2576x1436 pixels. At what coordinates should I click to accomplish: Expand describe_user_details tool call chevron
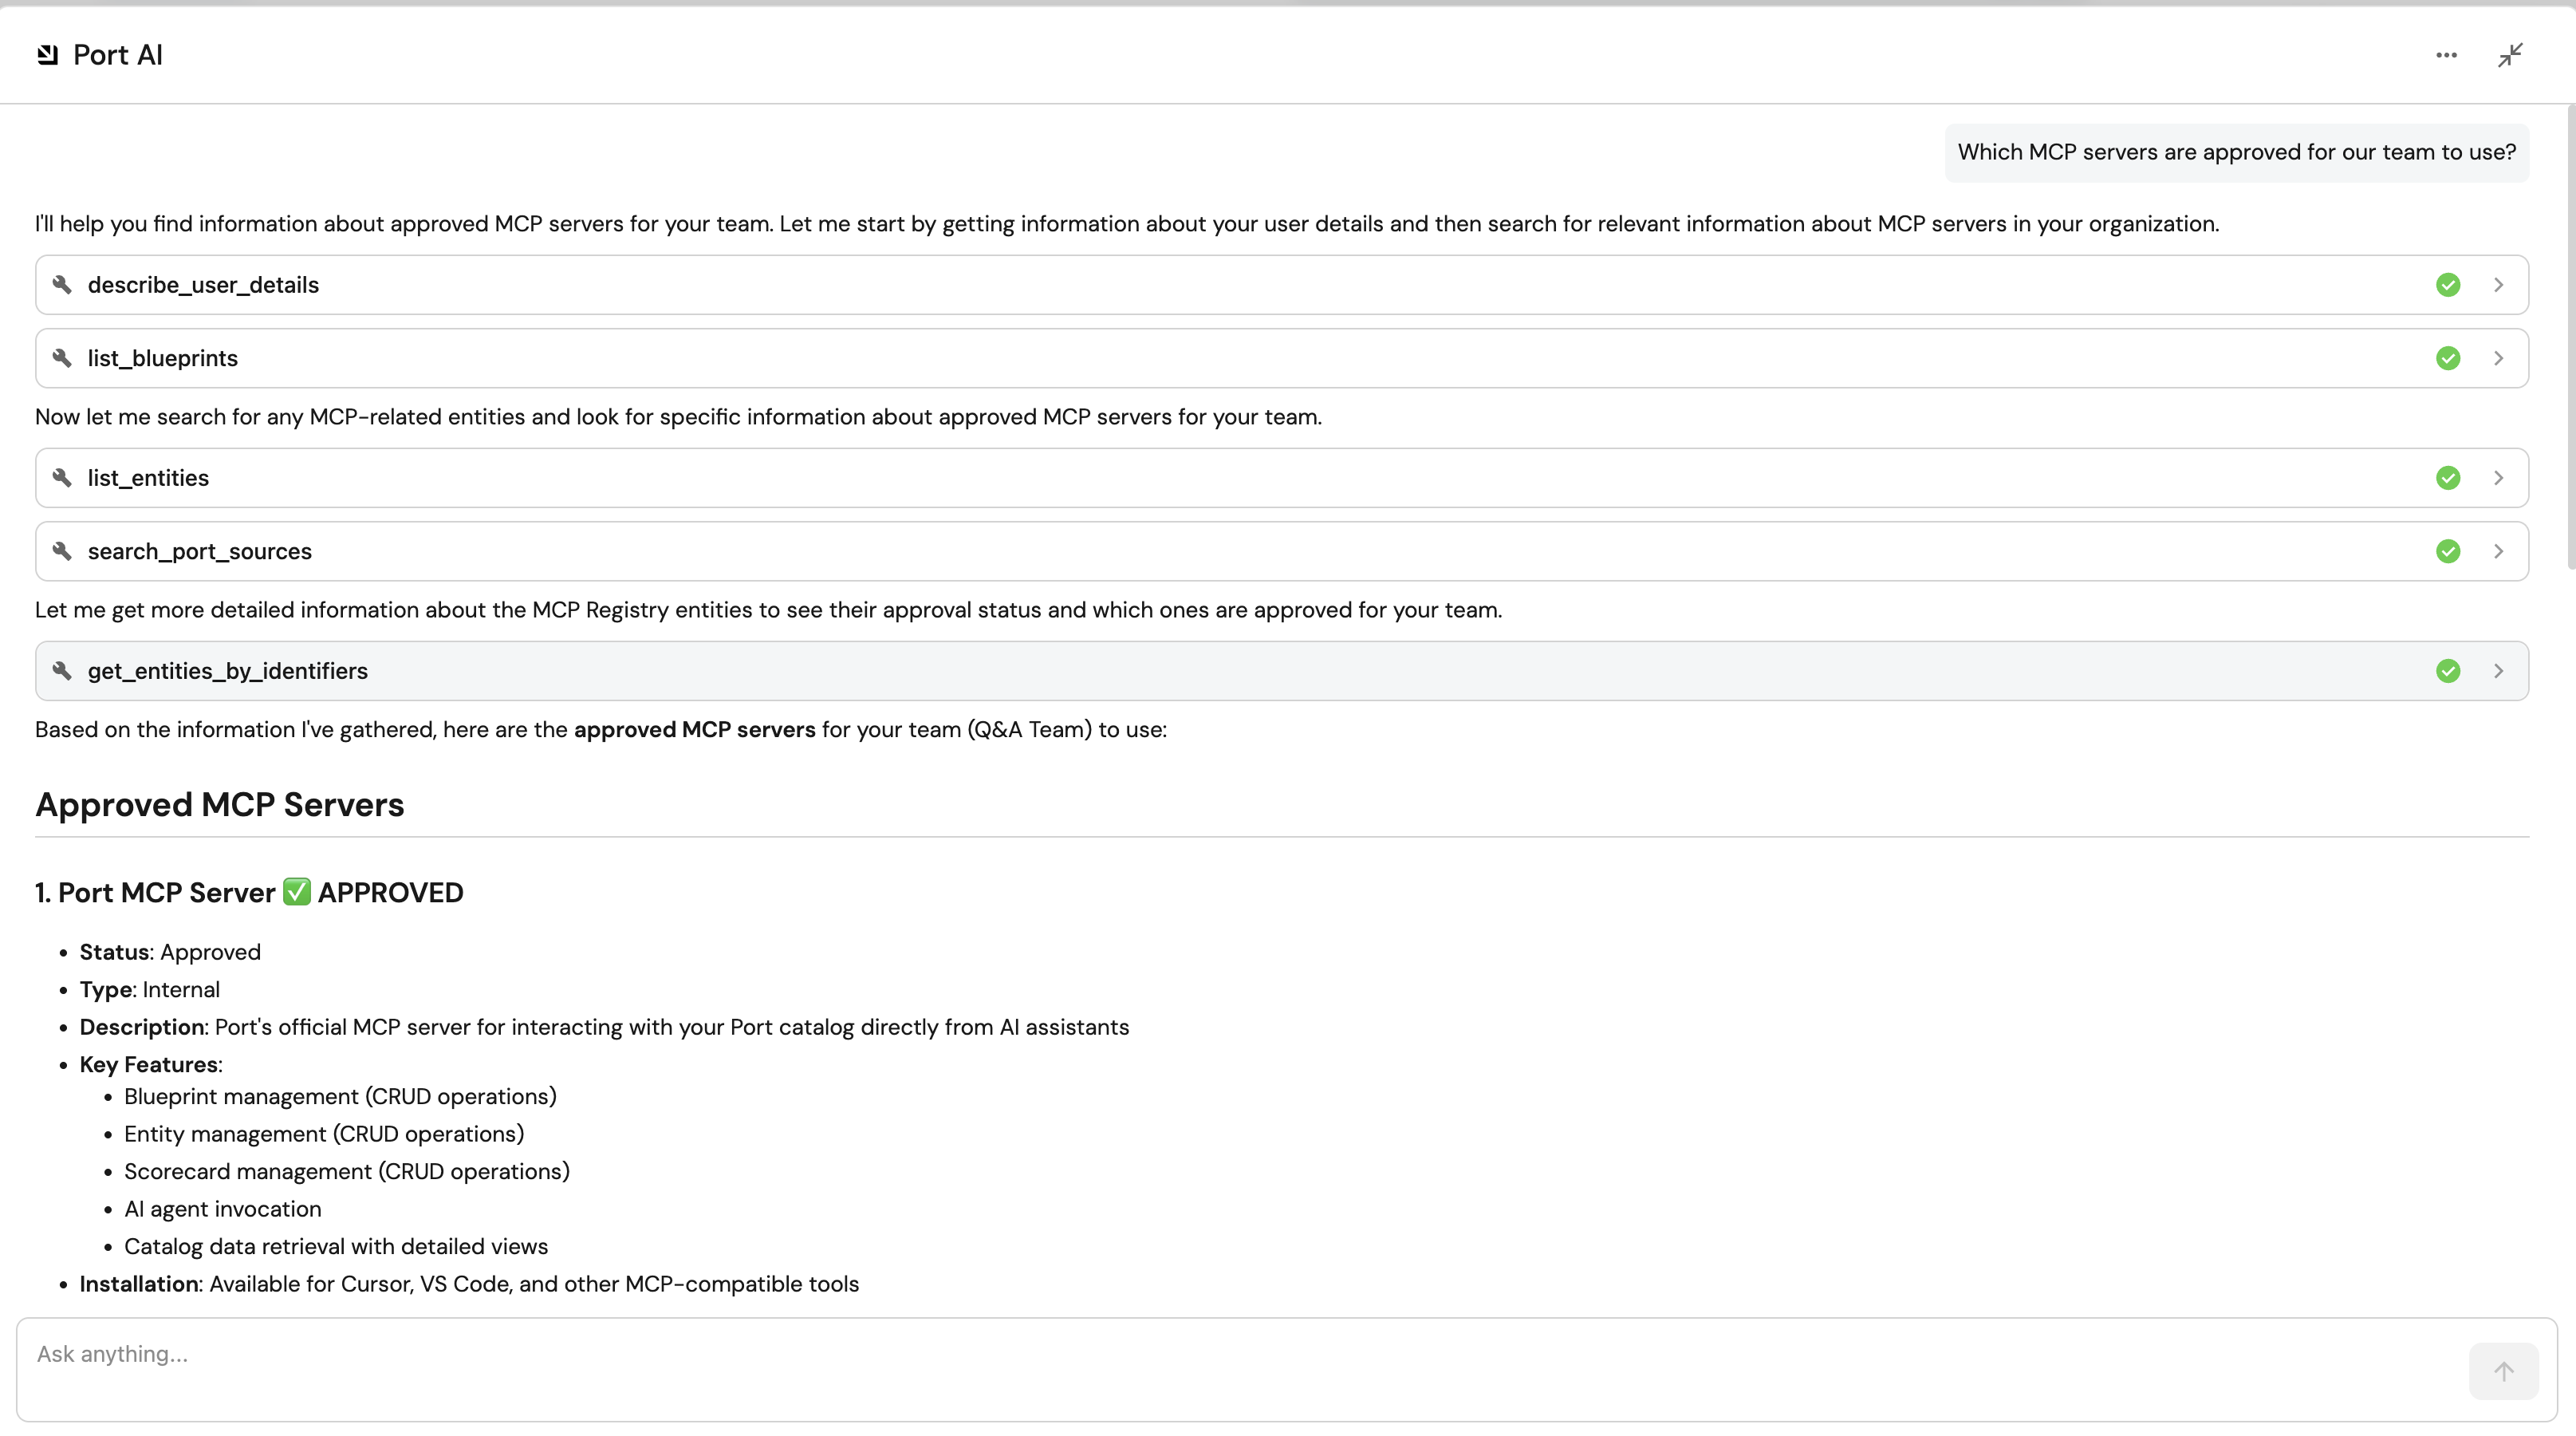(2498, 285)
